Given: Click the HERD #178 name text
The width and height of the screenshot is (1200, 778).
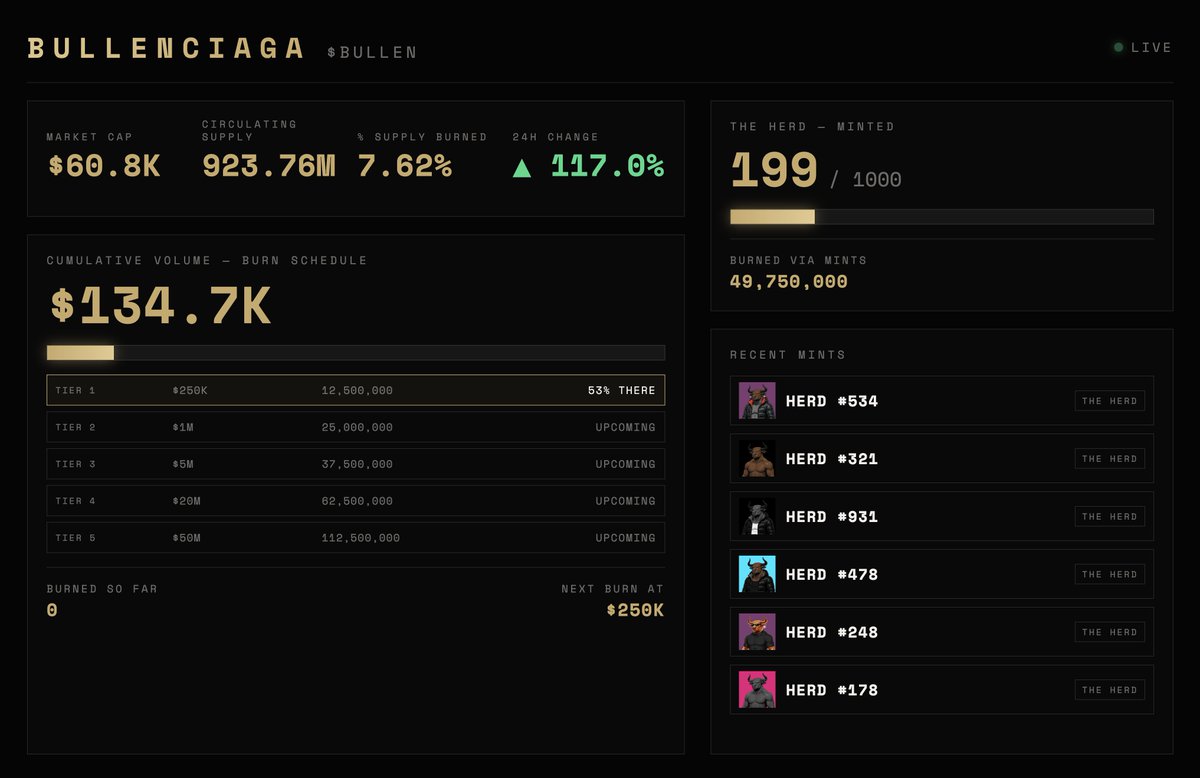Looking at the screenshot, I should pos(832,690).
